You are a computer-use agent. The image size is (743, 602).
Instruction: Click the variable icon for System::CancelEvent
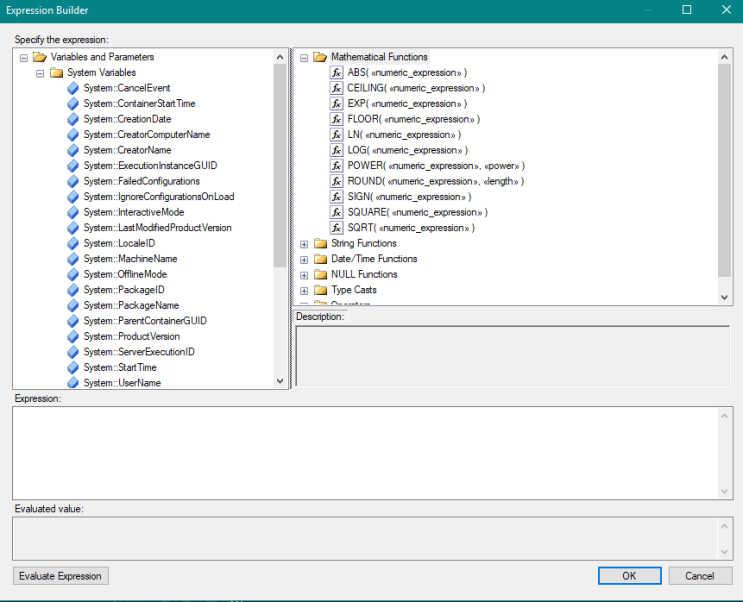[73, 88]
